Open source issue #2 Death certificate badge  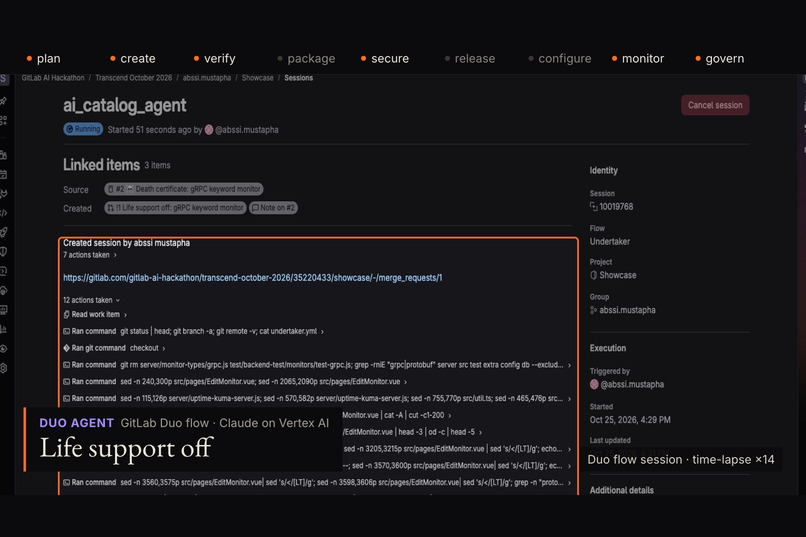point(184,189)
